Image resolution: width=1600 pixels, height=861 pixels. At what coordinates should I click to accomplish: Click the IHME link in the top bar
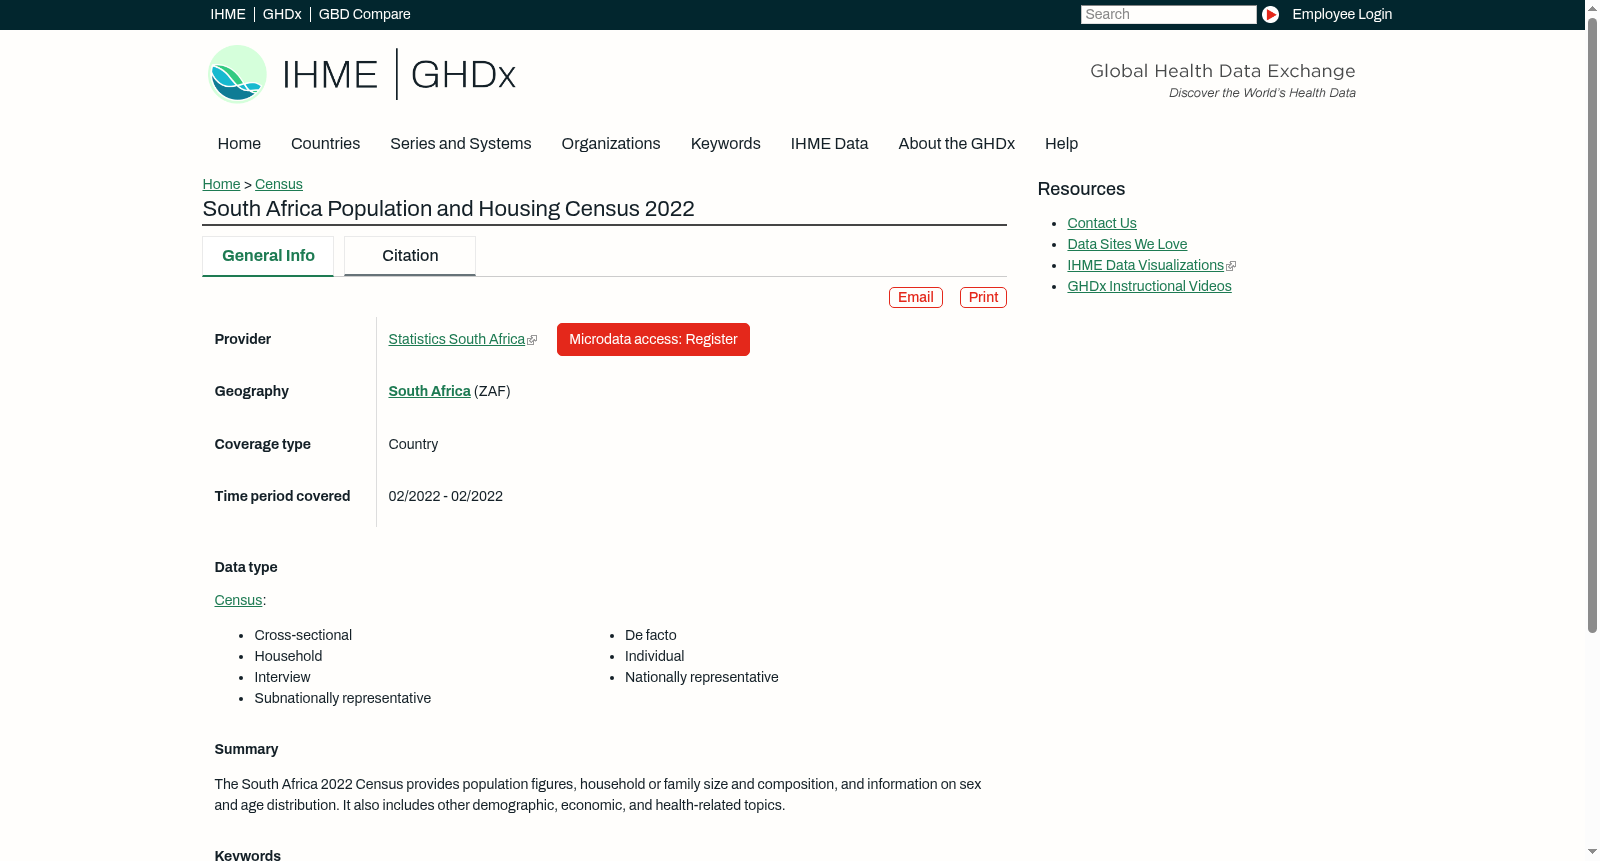(x=228, y=14)
